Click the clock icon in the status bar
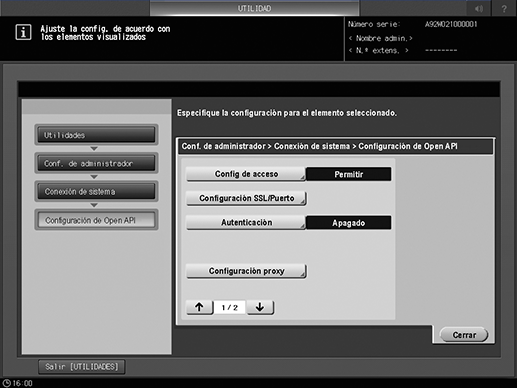517x388 pixels. [x=6, y=383]
